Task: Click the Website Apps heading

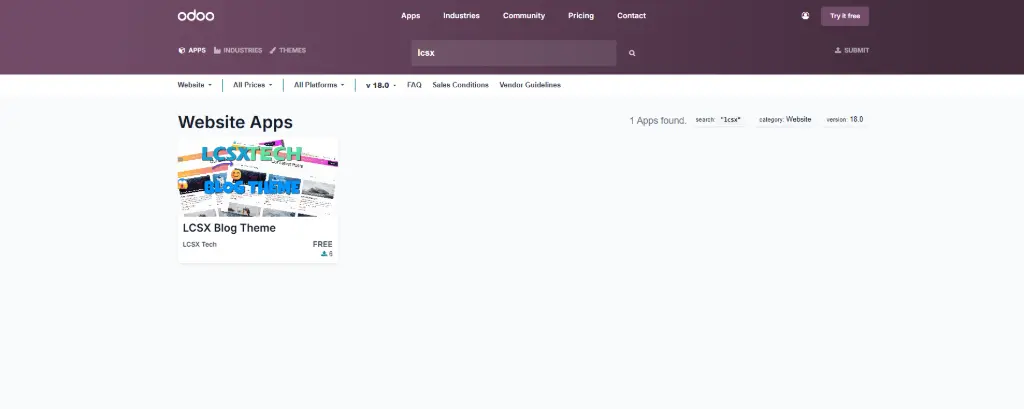Action: [235, 122]
